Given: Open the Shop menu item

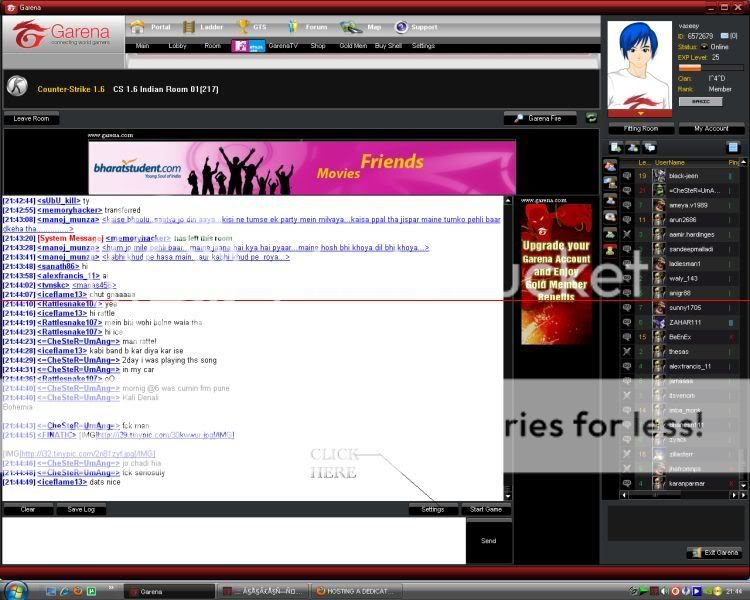Looking at the screenshot, I should (318, 46).
